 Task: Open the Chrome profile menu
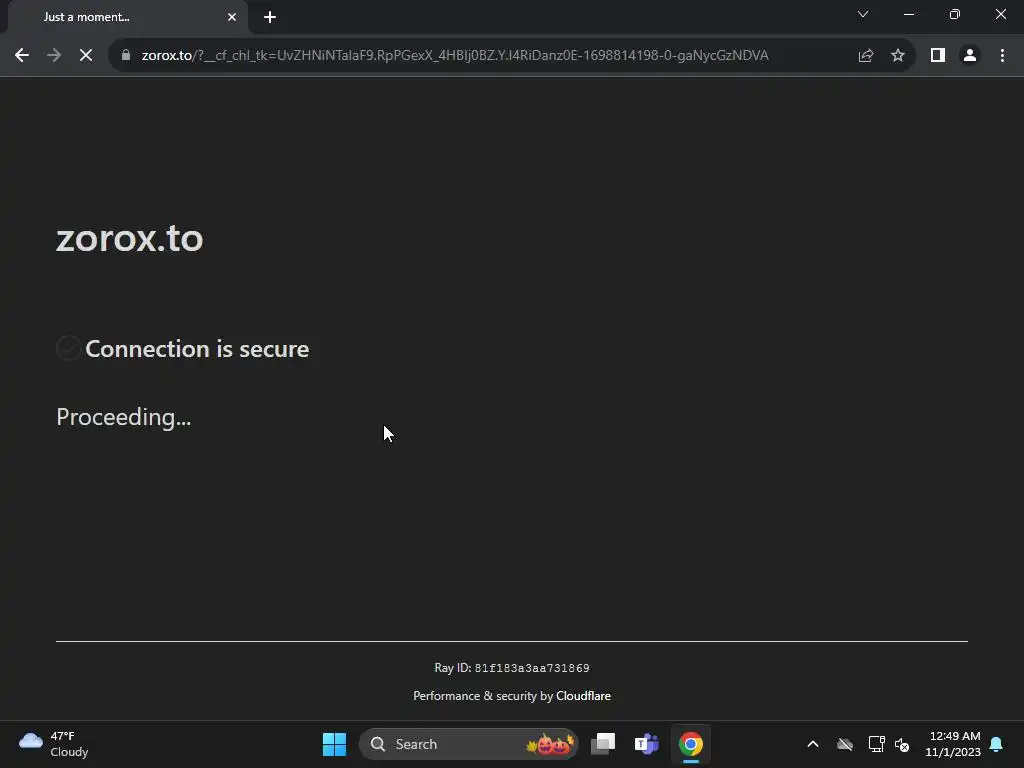tap(970, 56)
